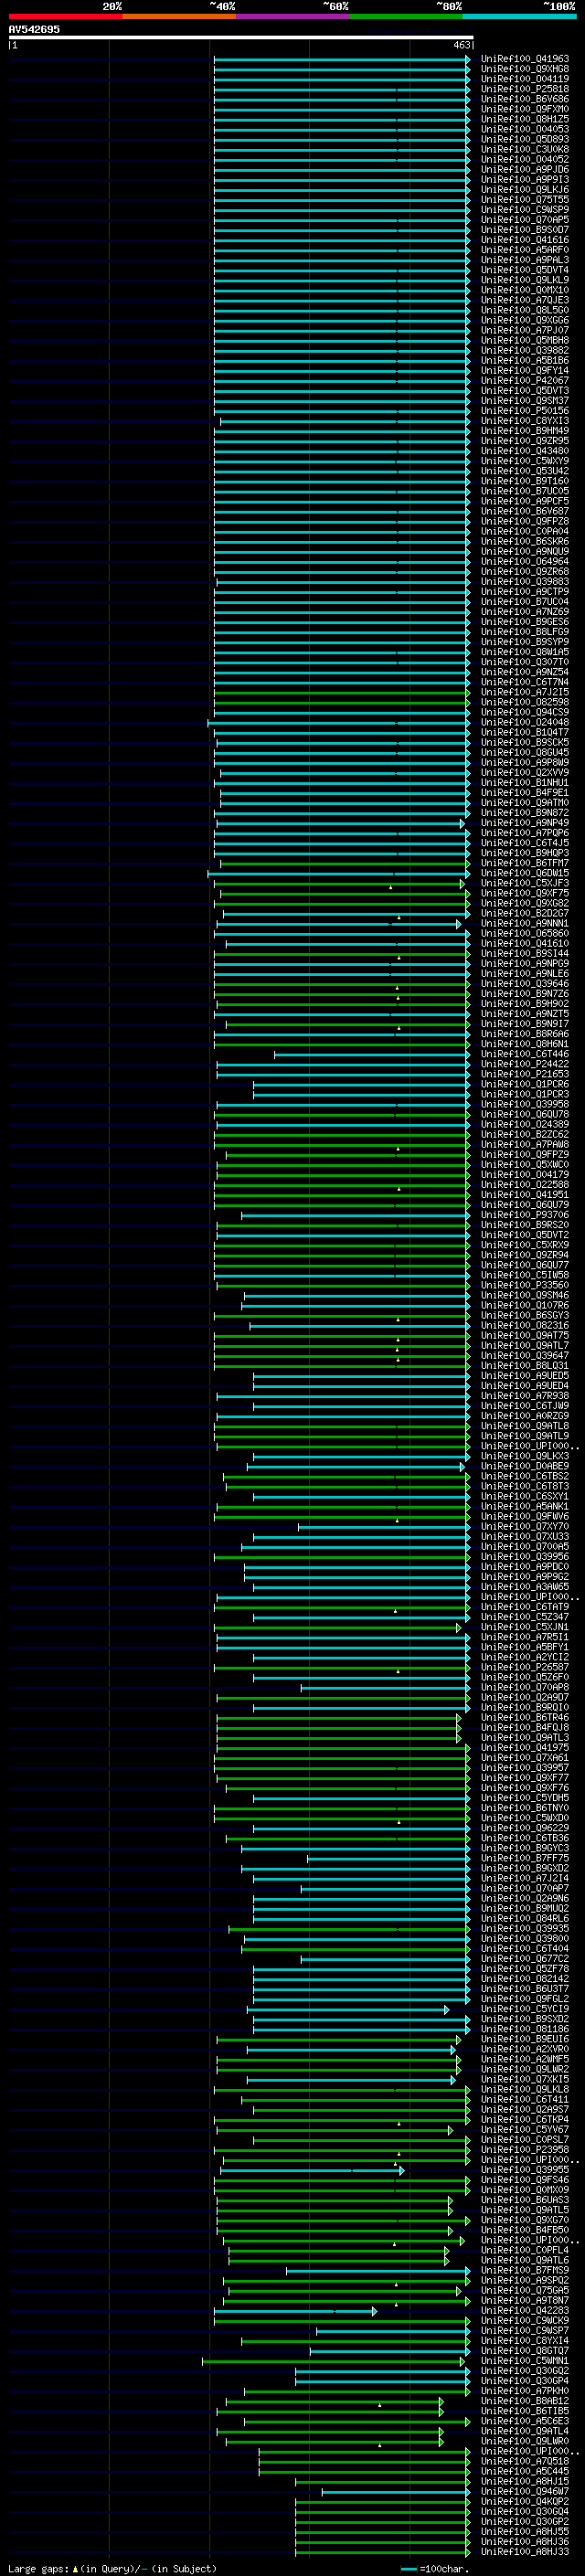The width and height of the screenshot is (585, 2576).
Task: Select hit label UniRef100_Q4KQP2
Action: pyautogui.click(x=524, y=2501)
